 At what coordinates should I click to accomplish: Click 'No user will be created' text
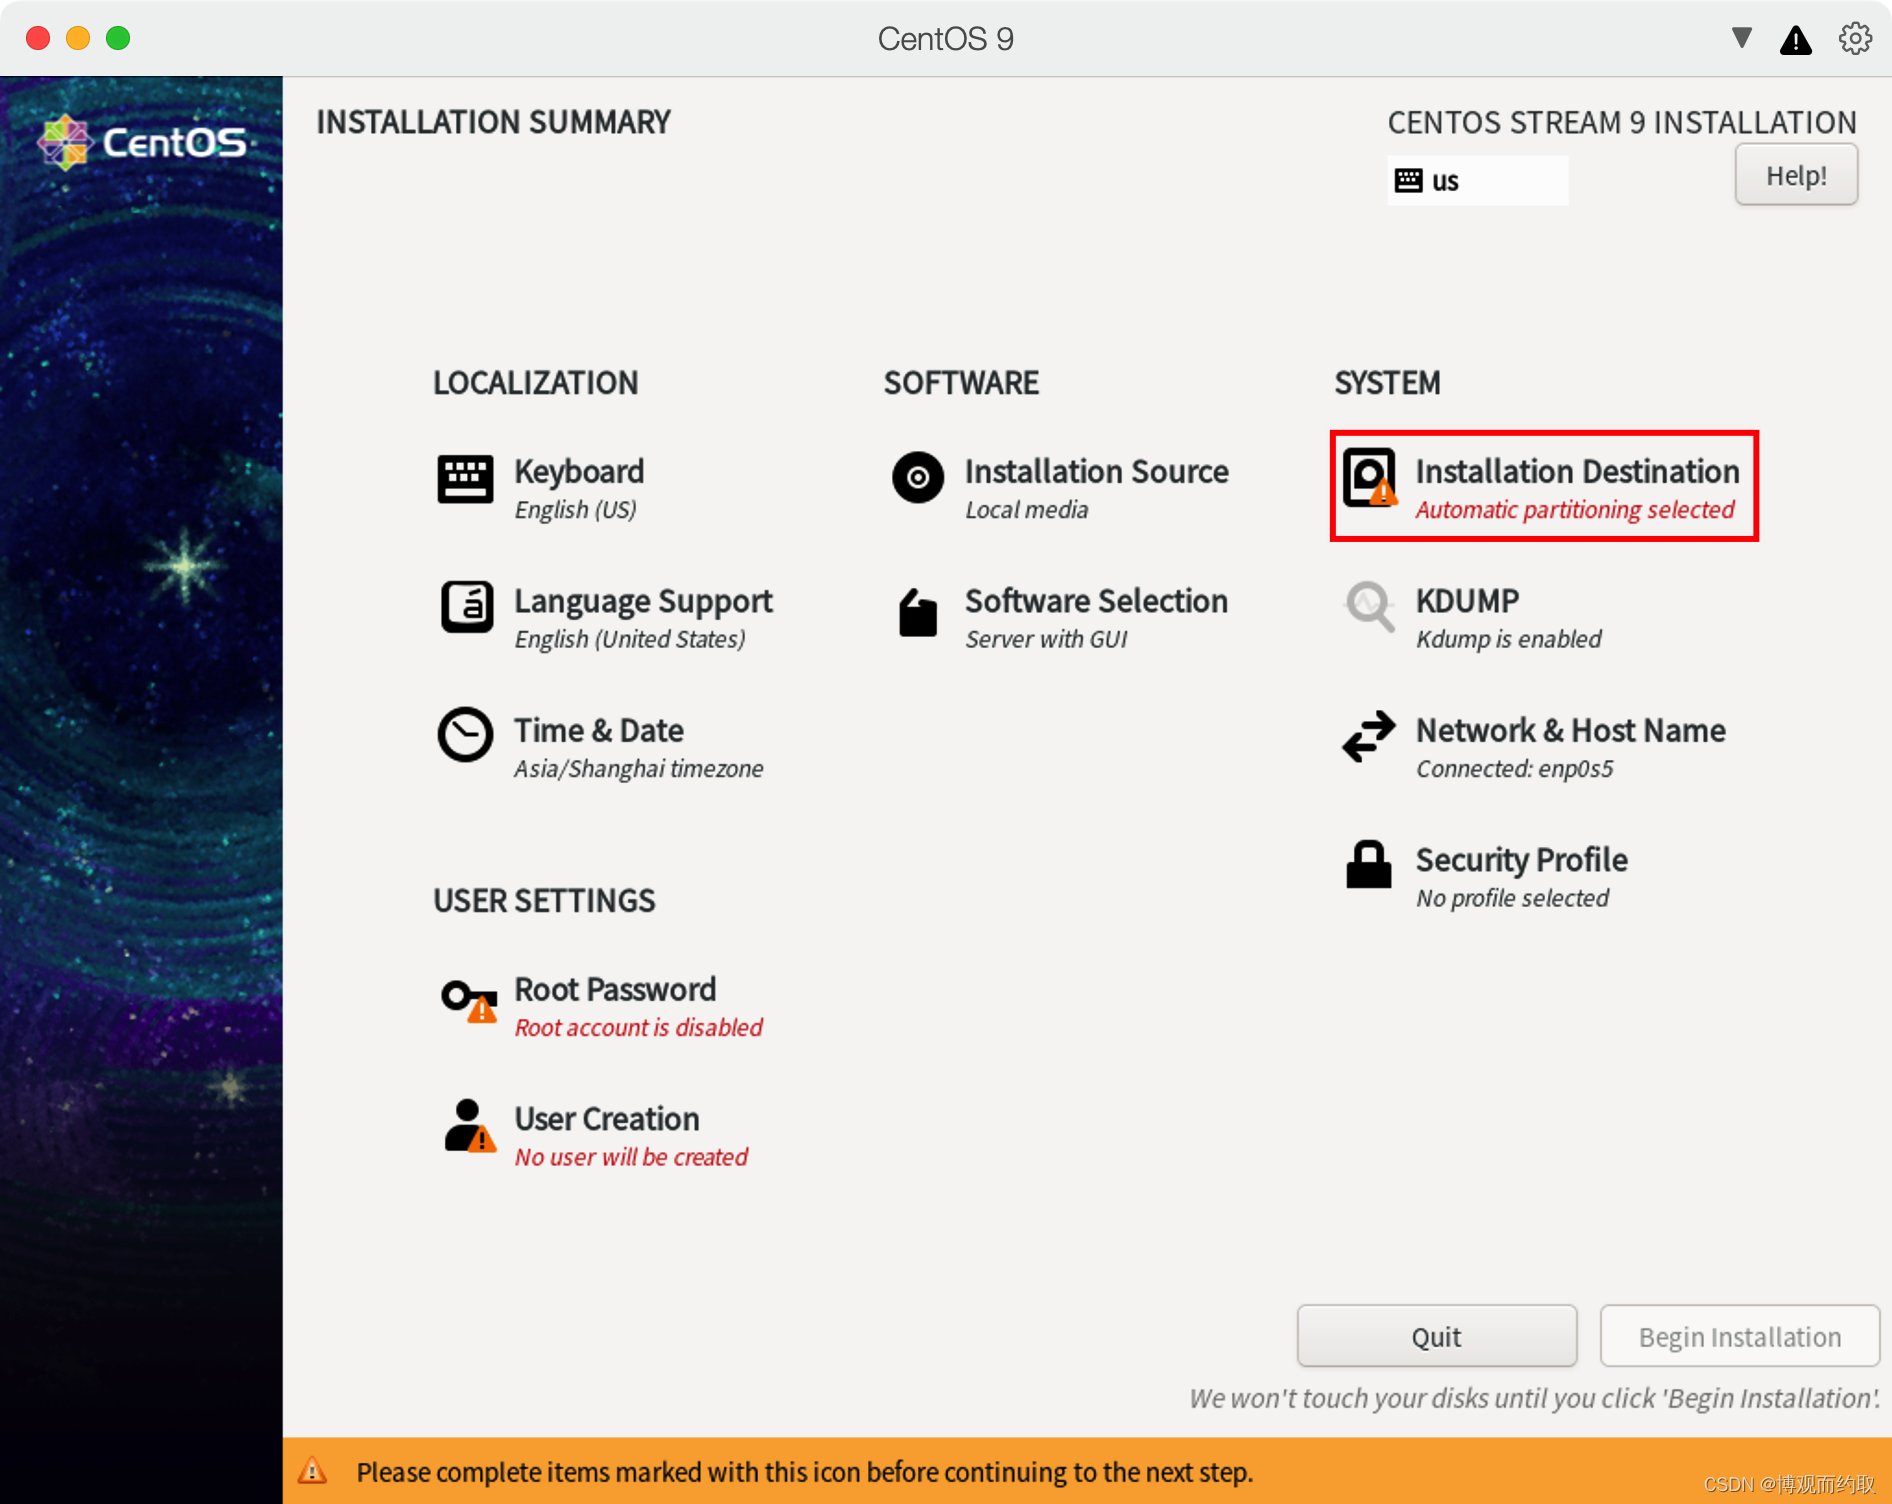tap(631, 1157)
